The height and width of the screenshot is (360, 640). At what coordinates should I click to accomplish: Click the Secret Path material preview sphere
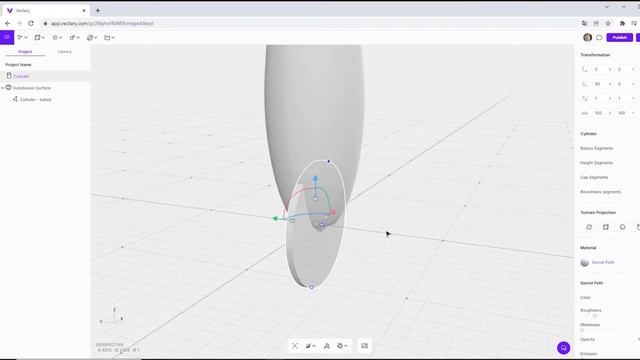click(x=584, y=262)
